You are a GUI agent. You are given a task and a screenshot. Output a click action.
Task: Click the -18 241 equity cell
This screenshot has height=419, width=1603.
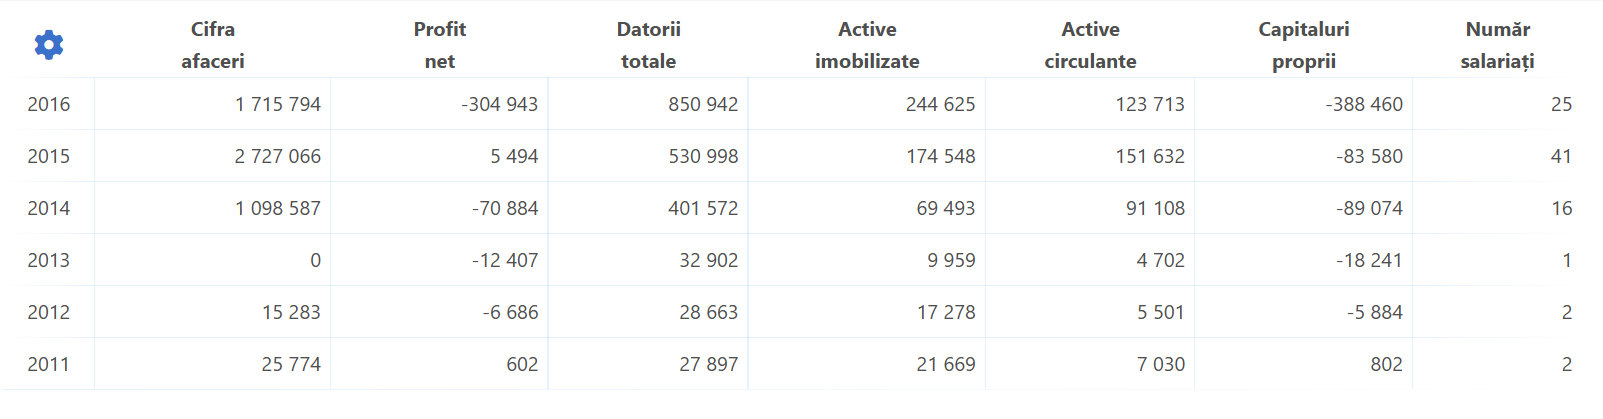[1369, 260]
